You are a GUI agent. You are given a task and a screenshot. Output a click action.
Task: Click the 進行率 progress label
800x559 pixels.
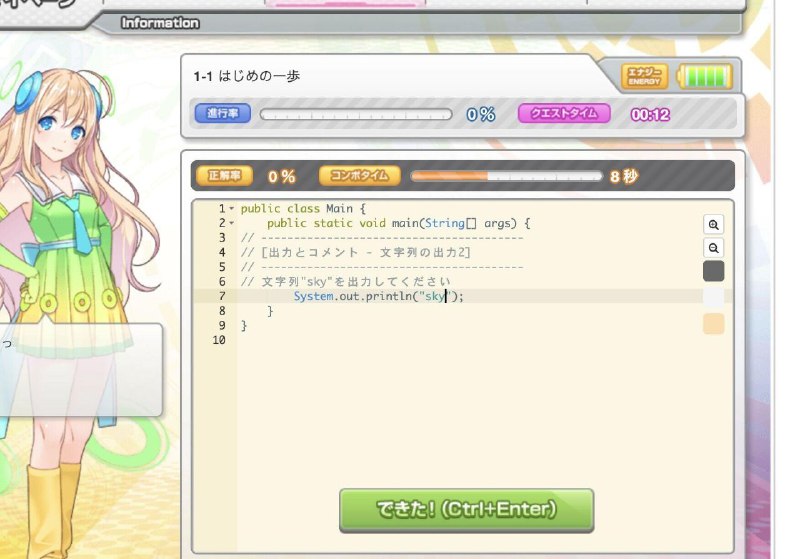point(222,113)
